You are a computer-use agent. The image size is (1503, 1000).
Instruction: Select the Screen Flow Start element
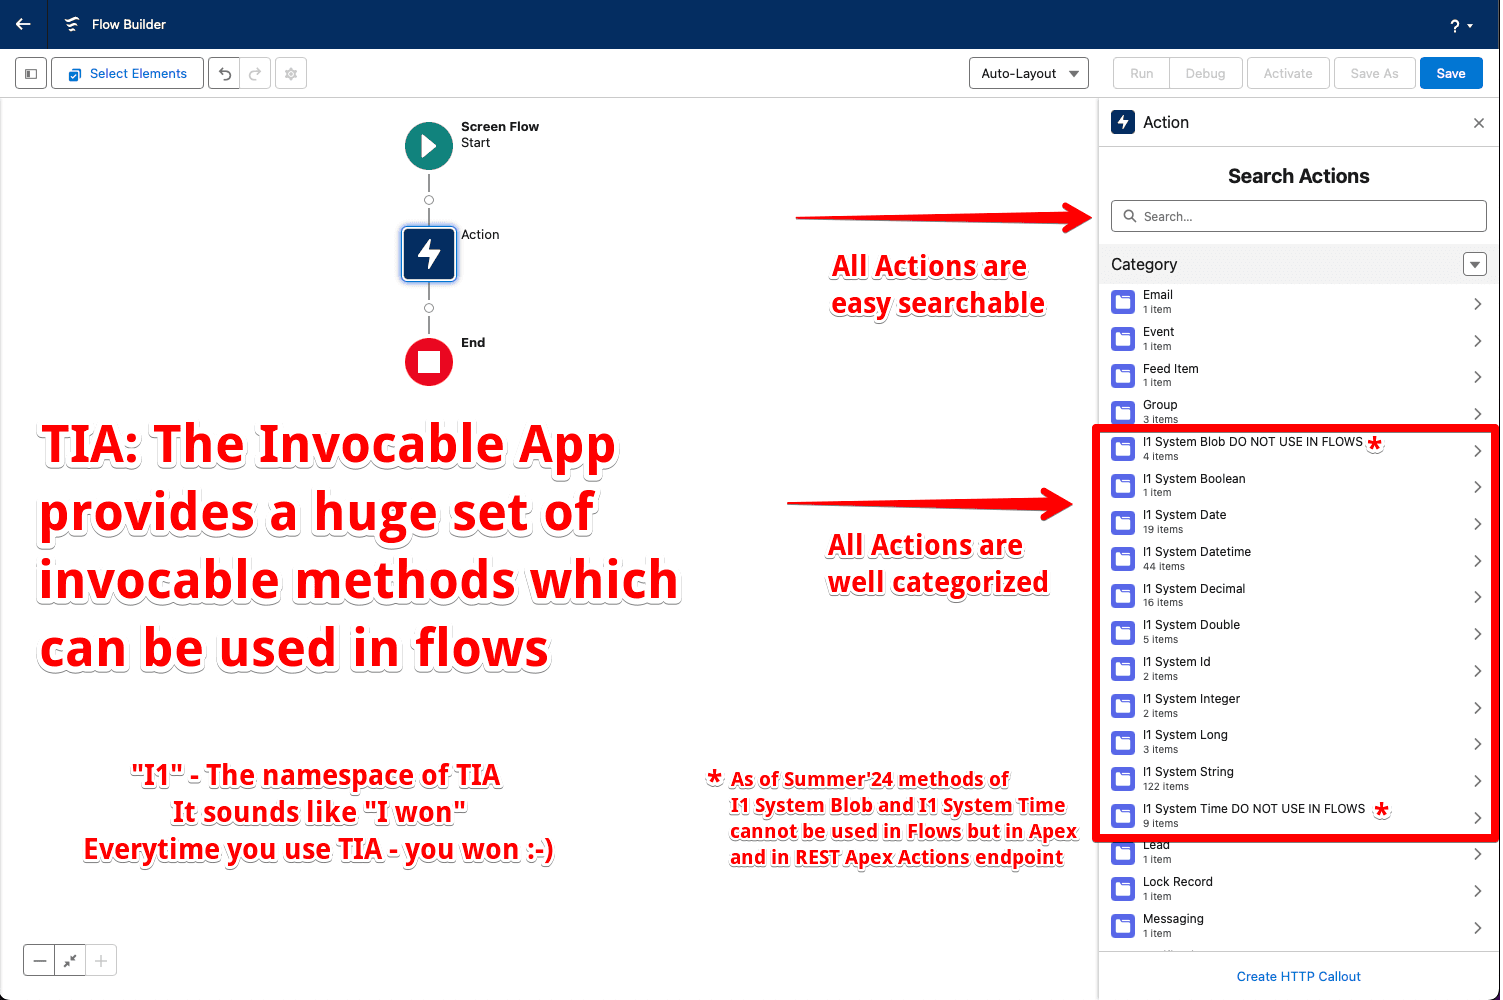(429, 146)
